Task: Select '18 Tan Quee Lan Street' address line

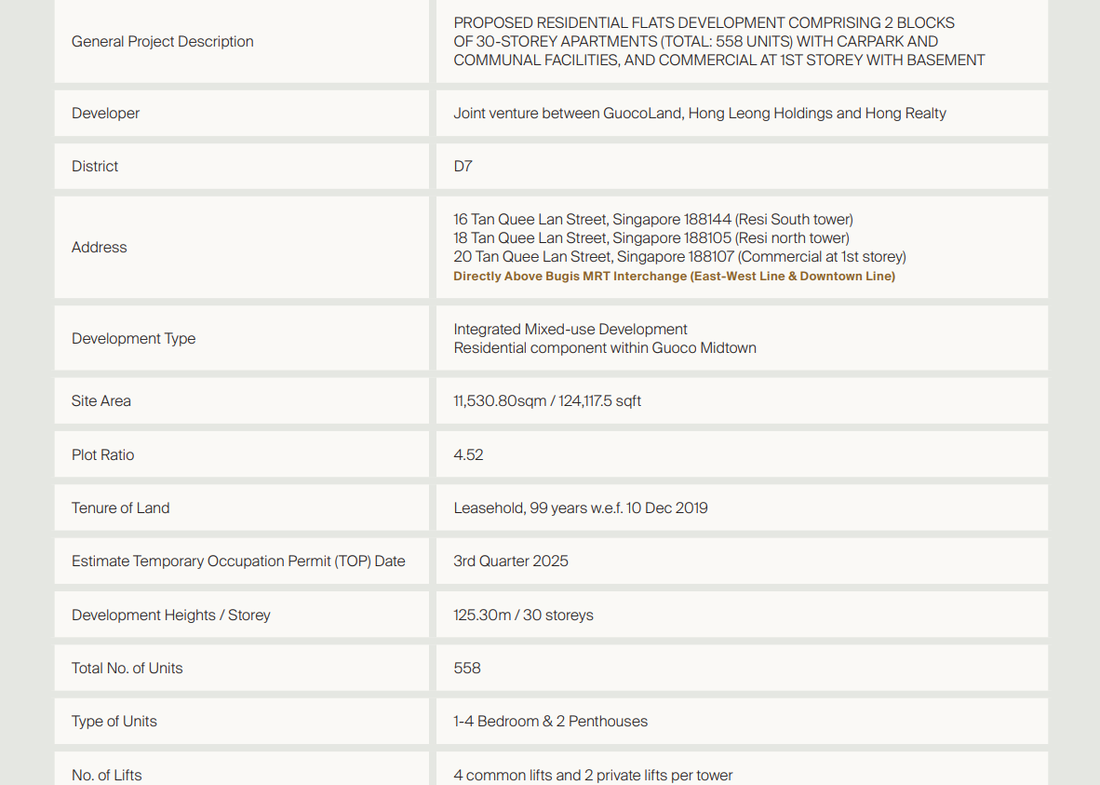Action: tap(651, 238)
